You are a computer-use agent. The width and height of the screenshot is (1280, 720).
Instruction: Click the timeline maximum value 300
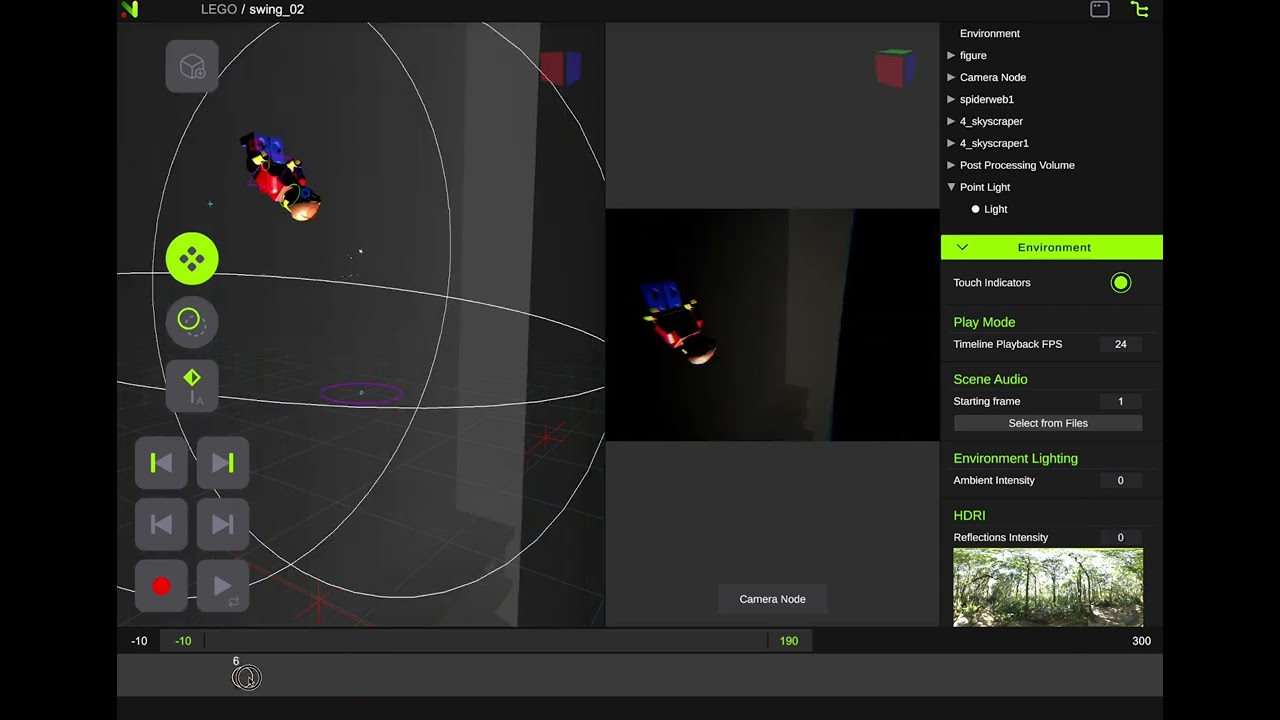point(1141,641)
